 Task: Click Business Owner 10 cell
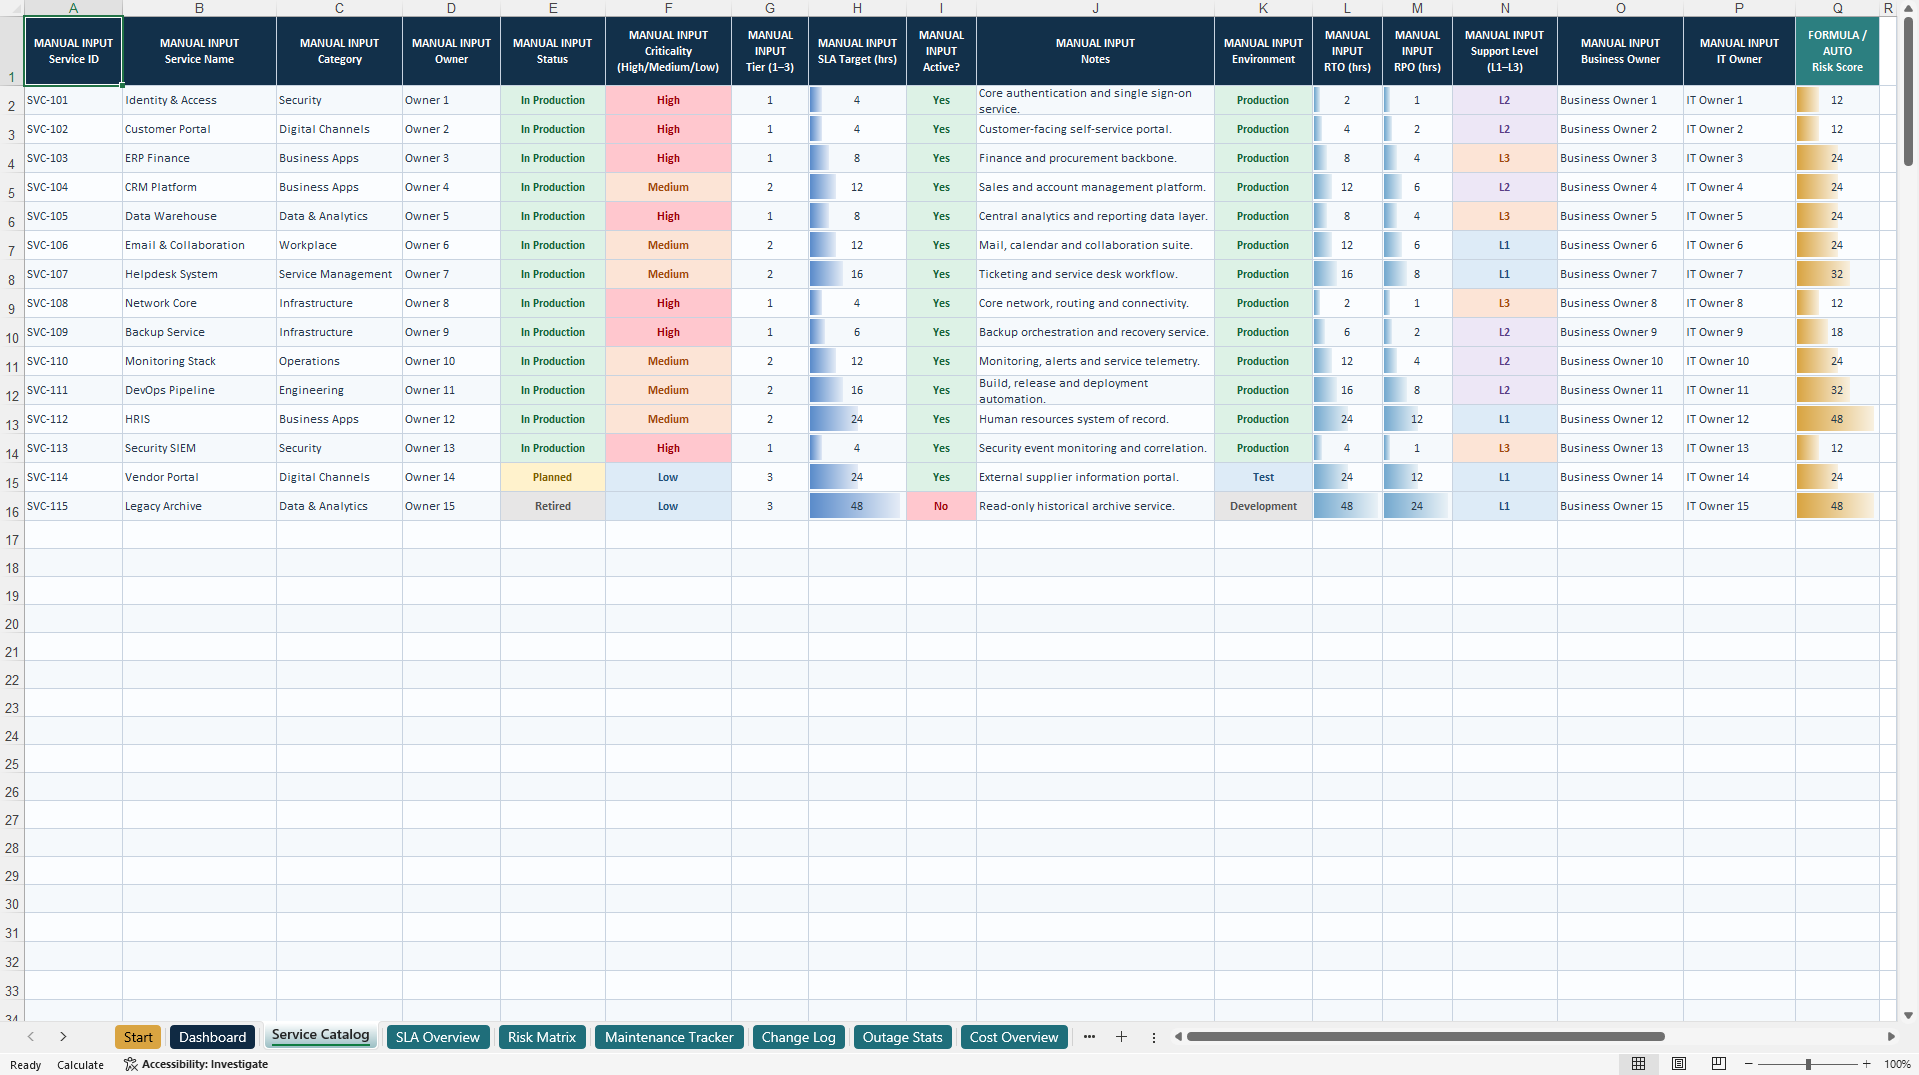[1620, 361]
